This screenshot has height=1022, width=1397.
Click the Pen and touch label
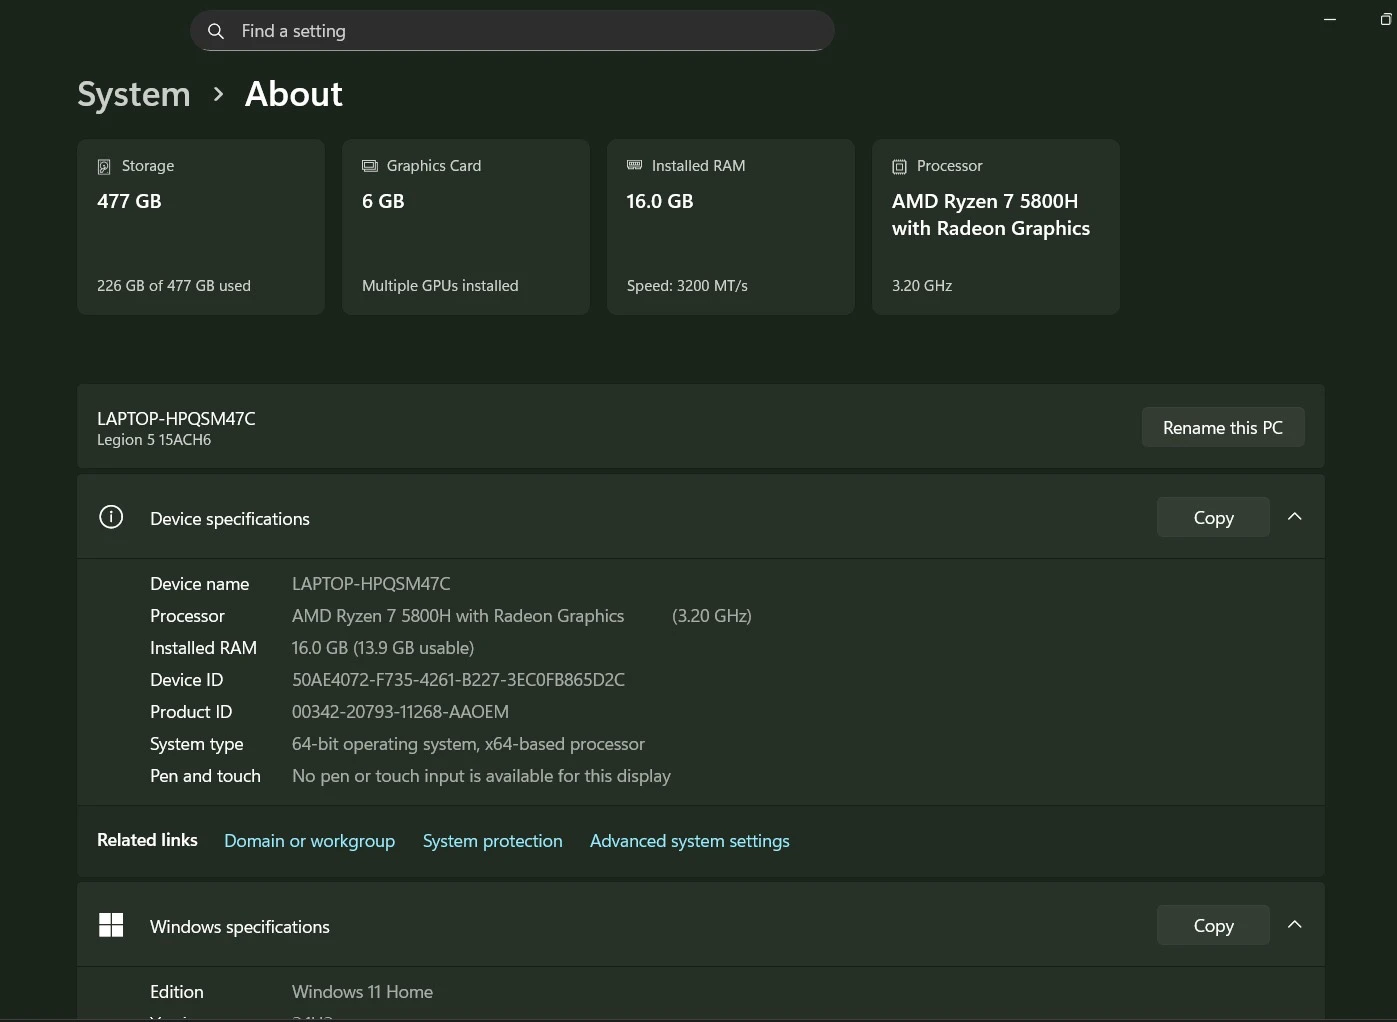205,776
